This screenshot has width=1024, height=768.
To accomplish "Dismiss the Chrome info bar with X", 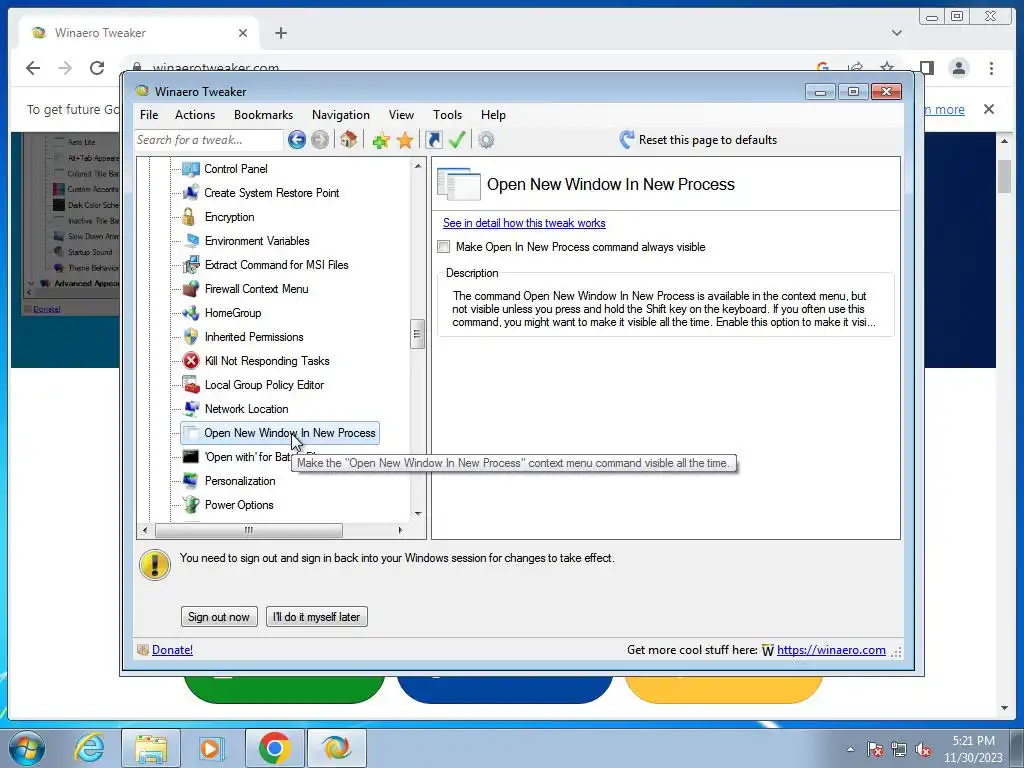I will tap(989, 109).
